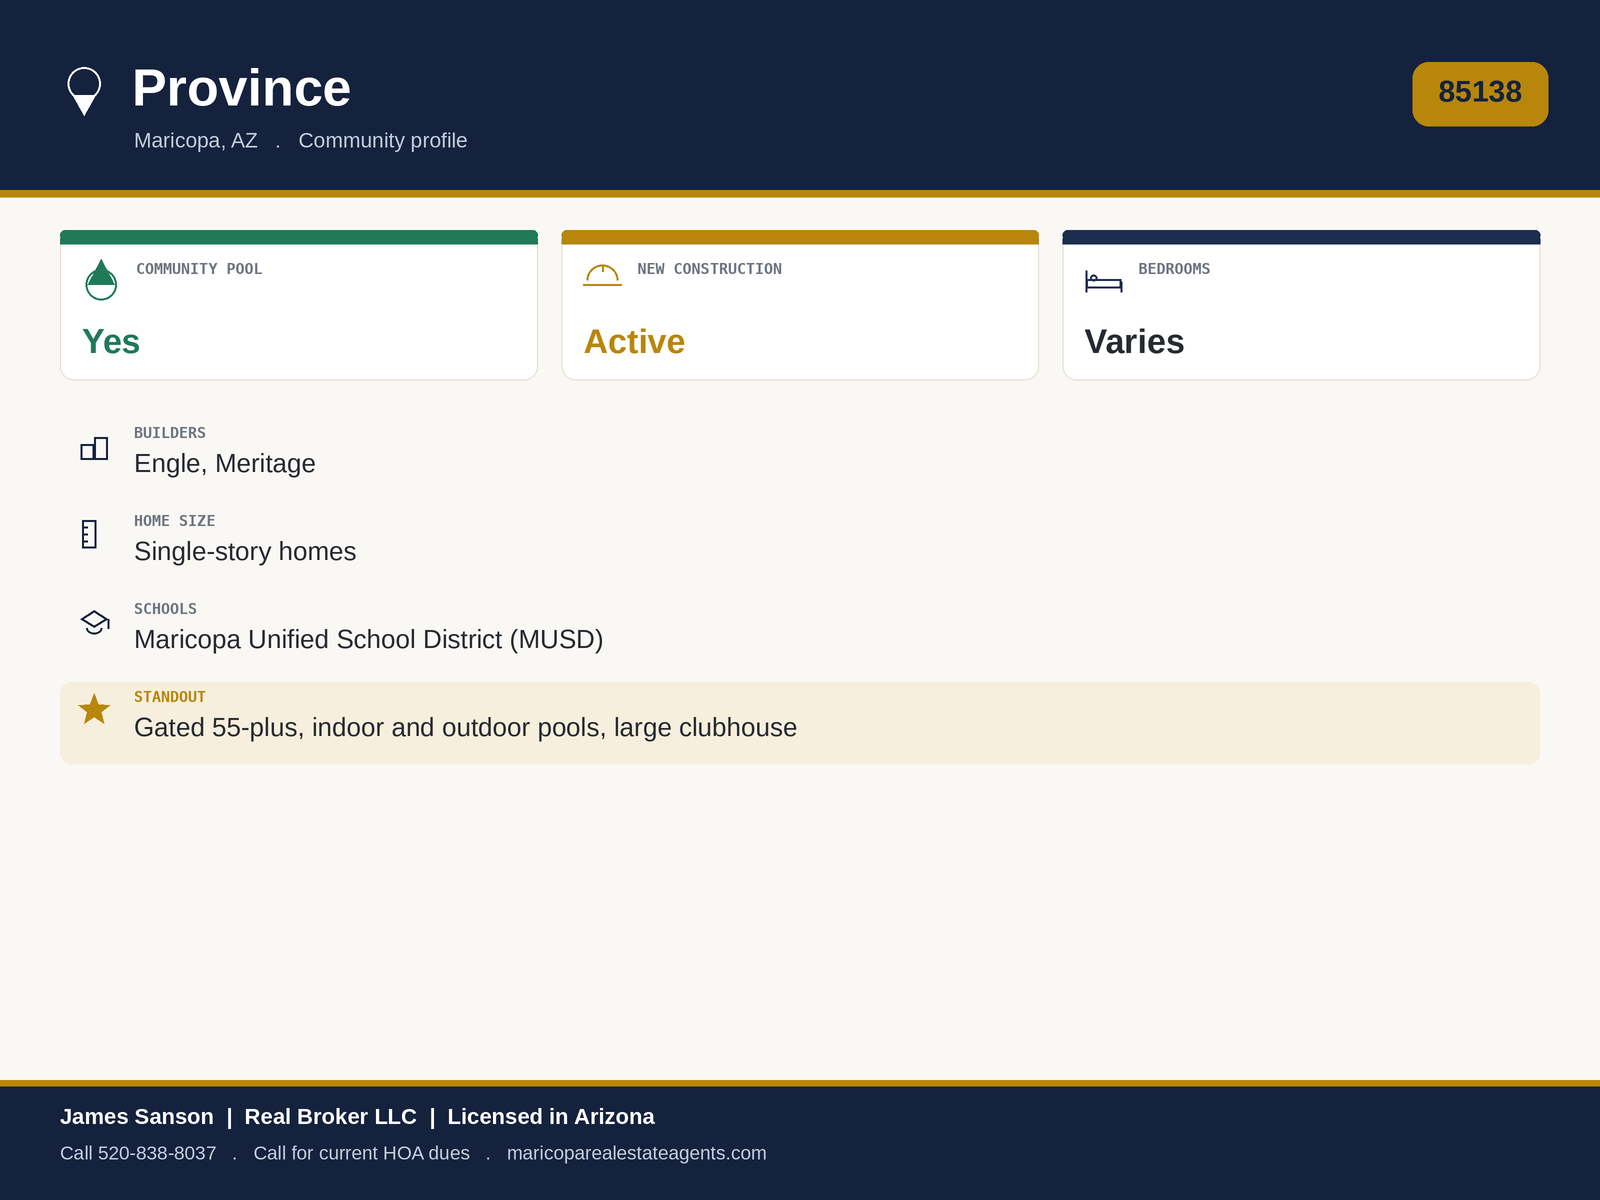Click the BUILDERS label

(x=170, y=433)
